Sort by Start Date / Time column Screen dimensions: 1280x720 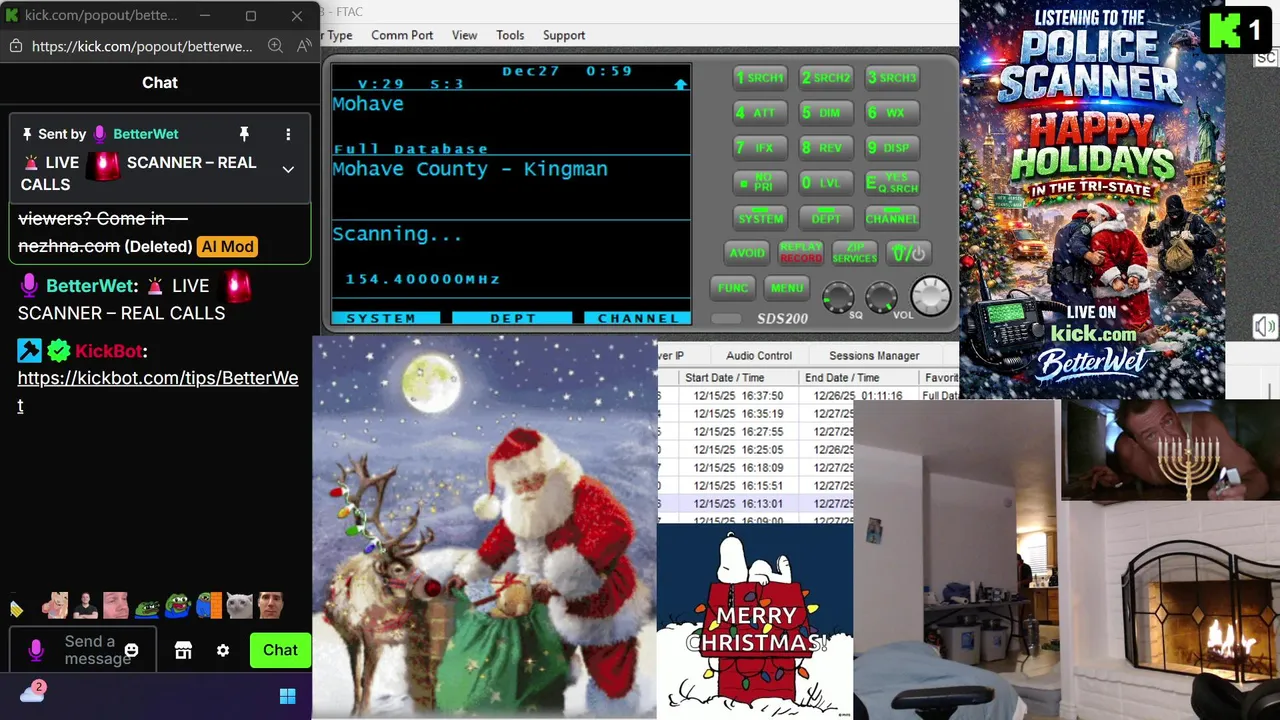click(738, 378)
